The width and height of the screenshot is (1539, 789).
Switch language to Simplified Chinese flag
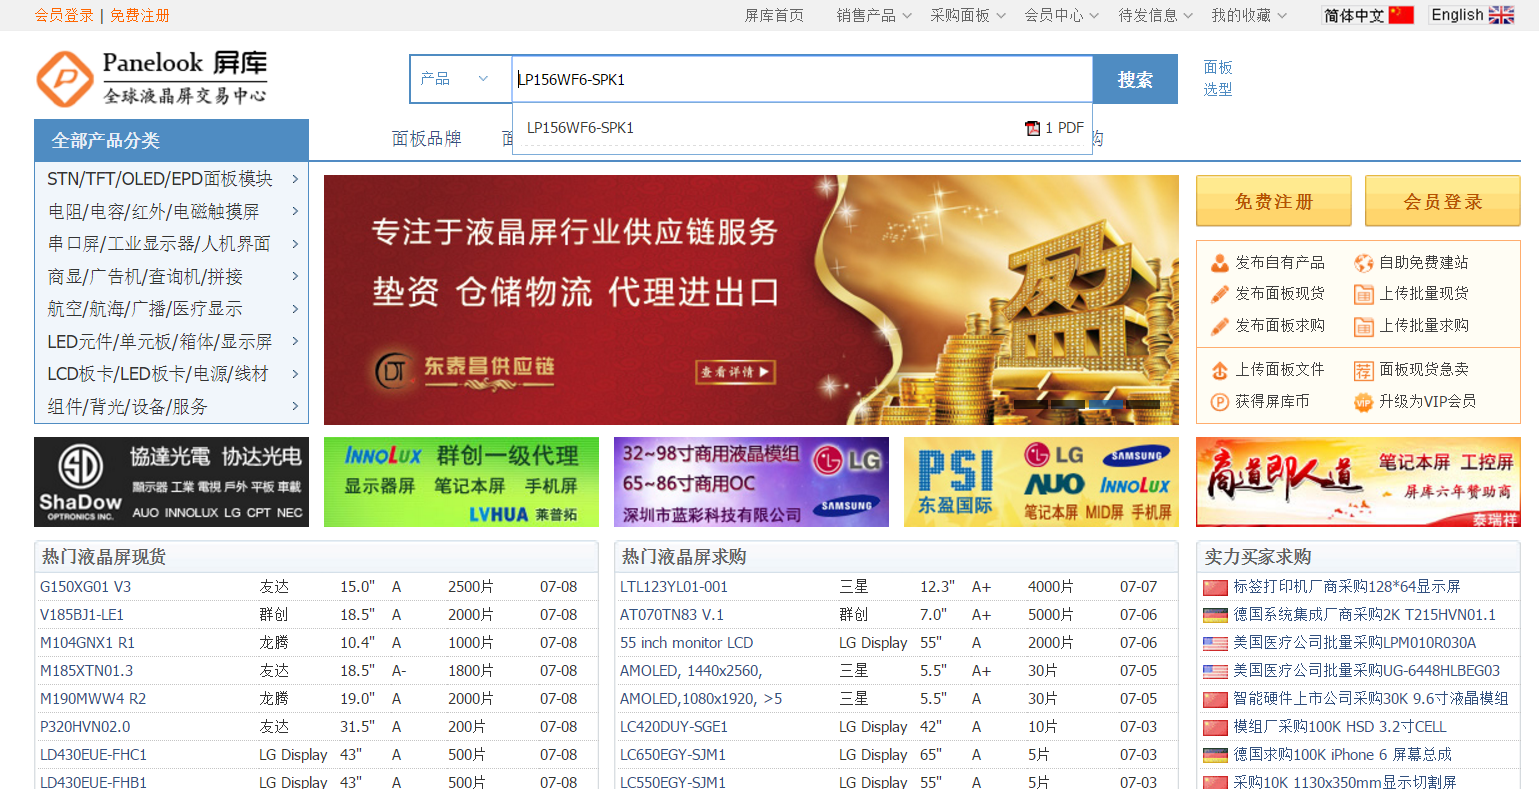click(1401, 15)
